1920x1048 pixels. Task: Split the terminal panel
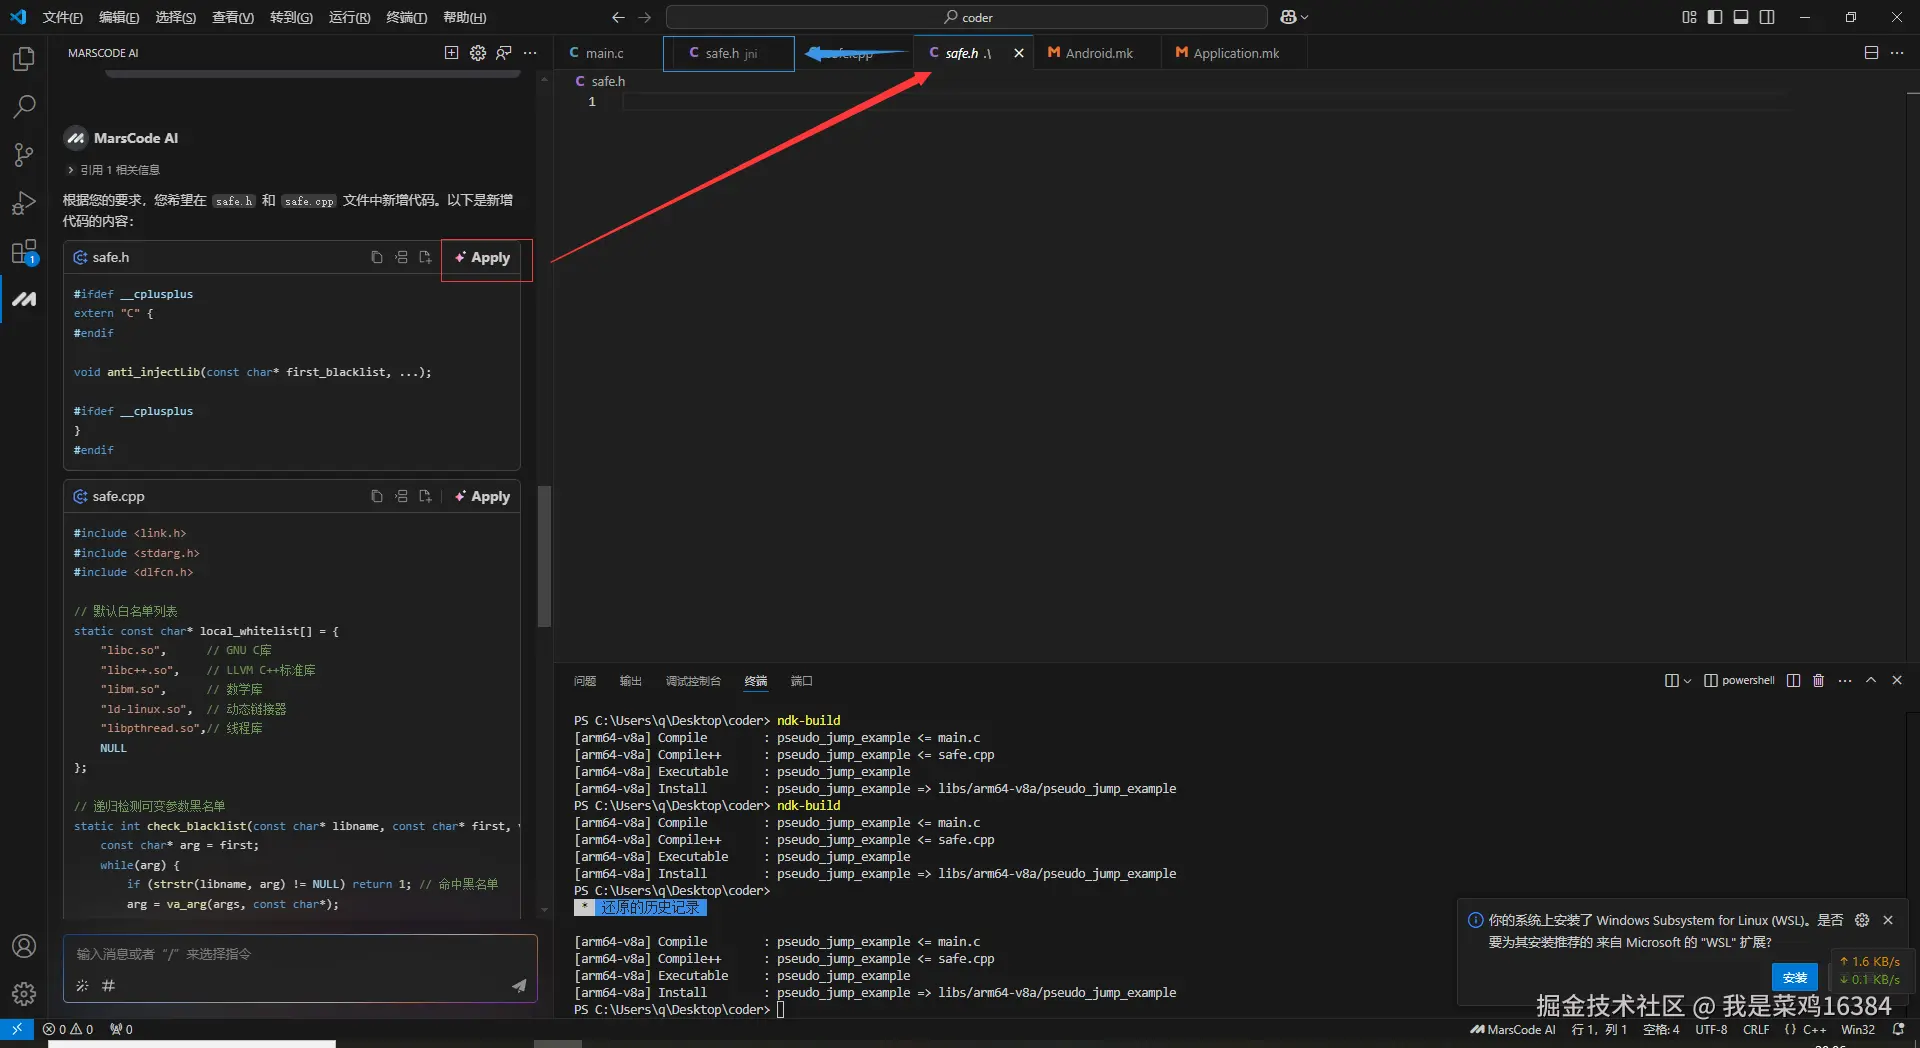(1793, 681)
